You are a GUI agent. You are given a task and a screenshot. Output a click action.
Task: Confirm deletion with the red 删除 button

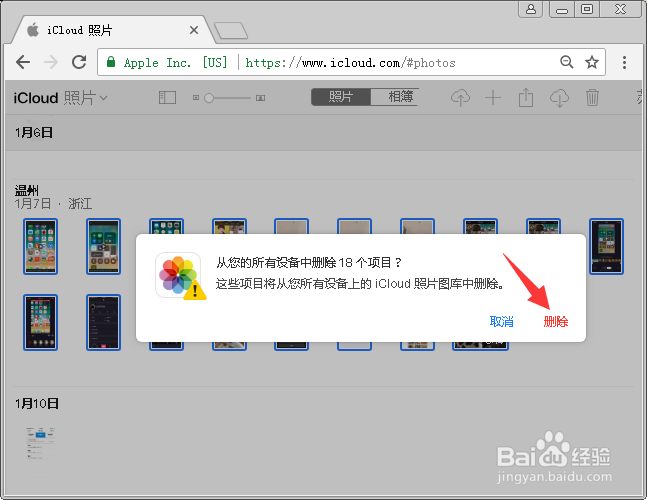point(555,321)
